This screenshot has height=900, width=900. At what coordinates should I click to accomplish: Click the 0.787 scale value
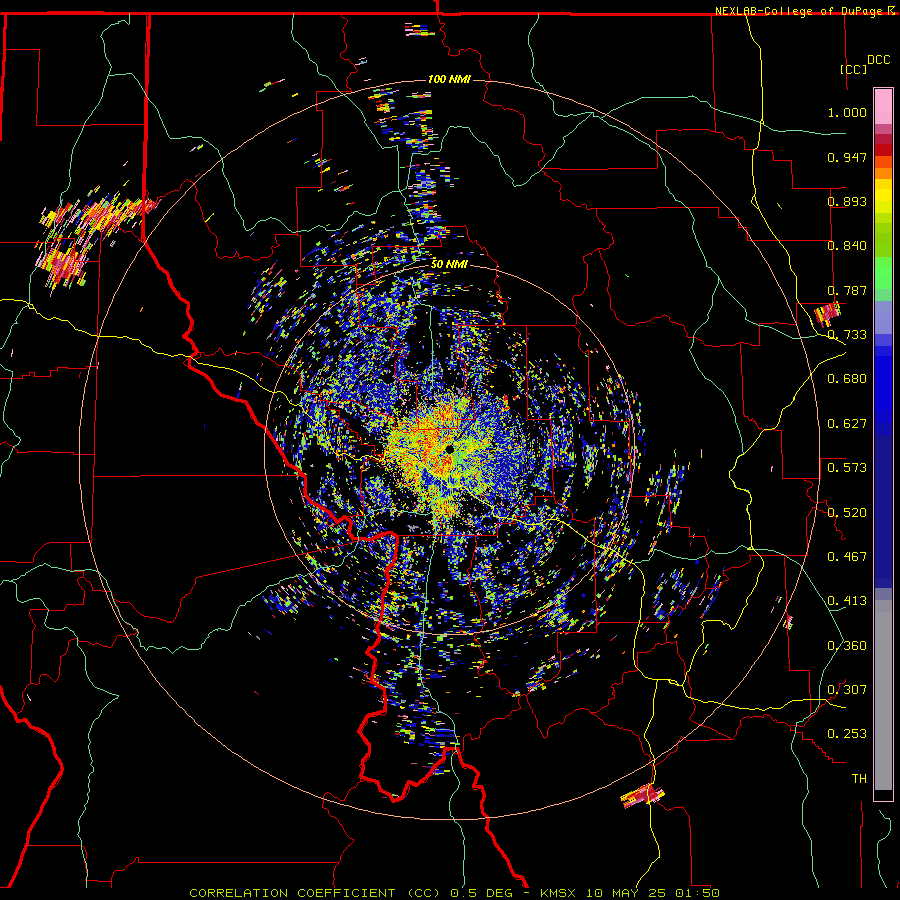[847, 290]
